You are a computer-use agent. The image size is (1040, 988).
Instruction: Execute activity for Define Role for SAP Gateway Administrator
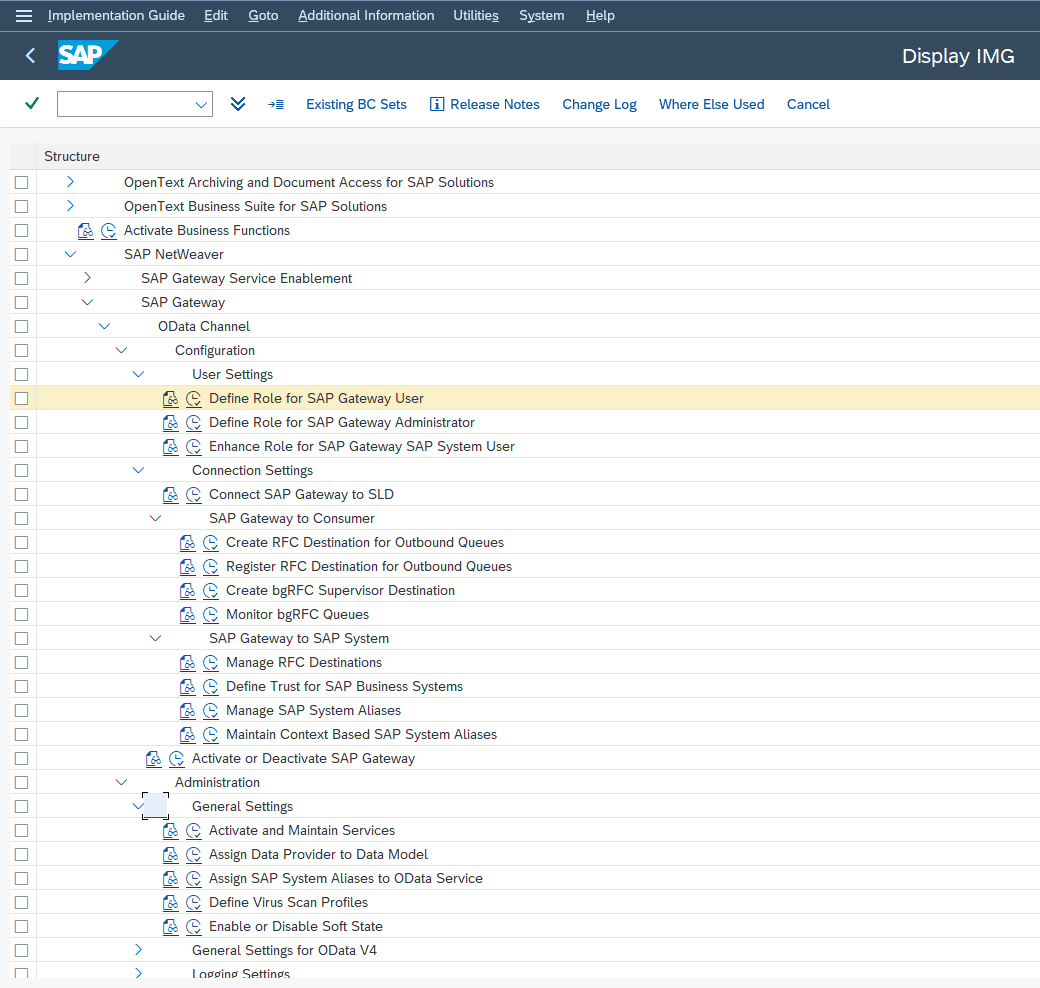tap(194, 422)
